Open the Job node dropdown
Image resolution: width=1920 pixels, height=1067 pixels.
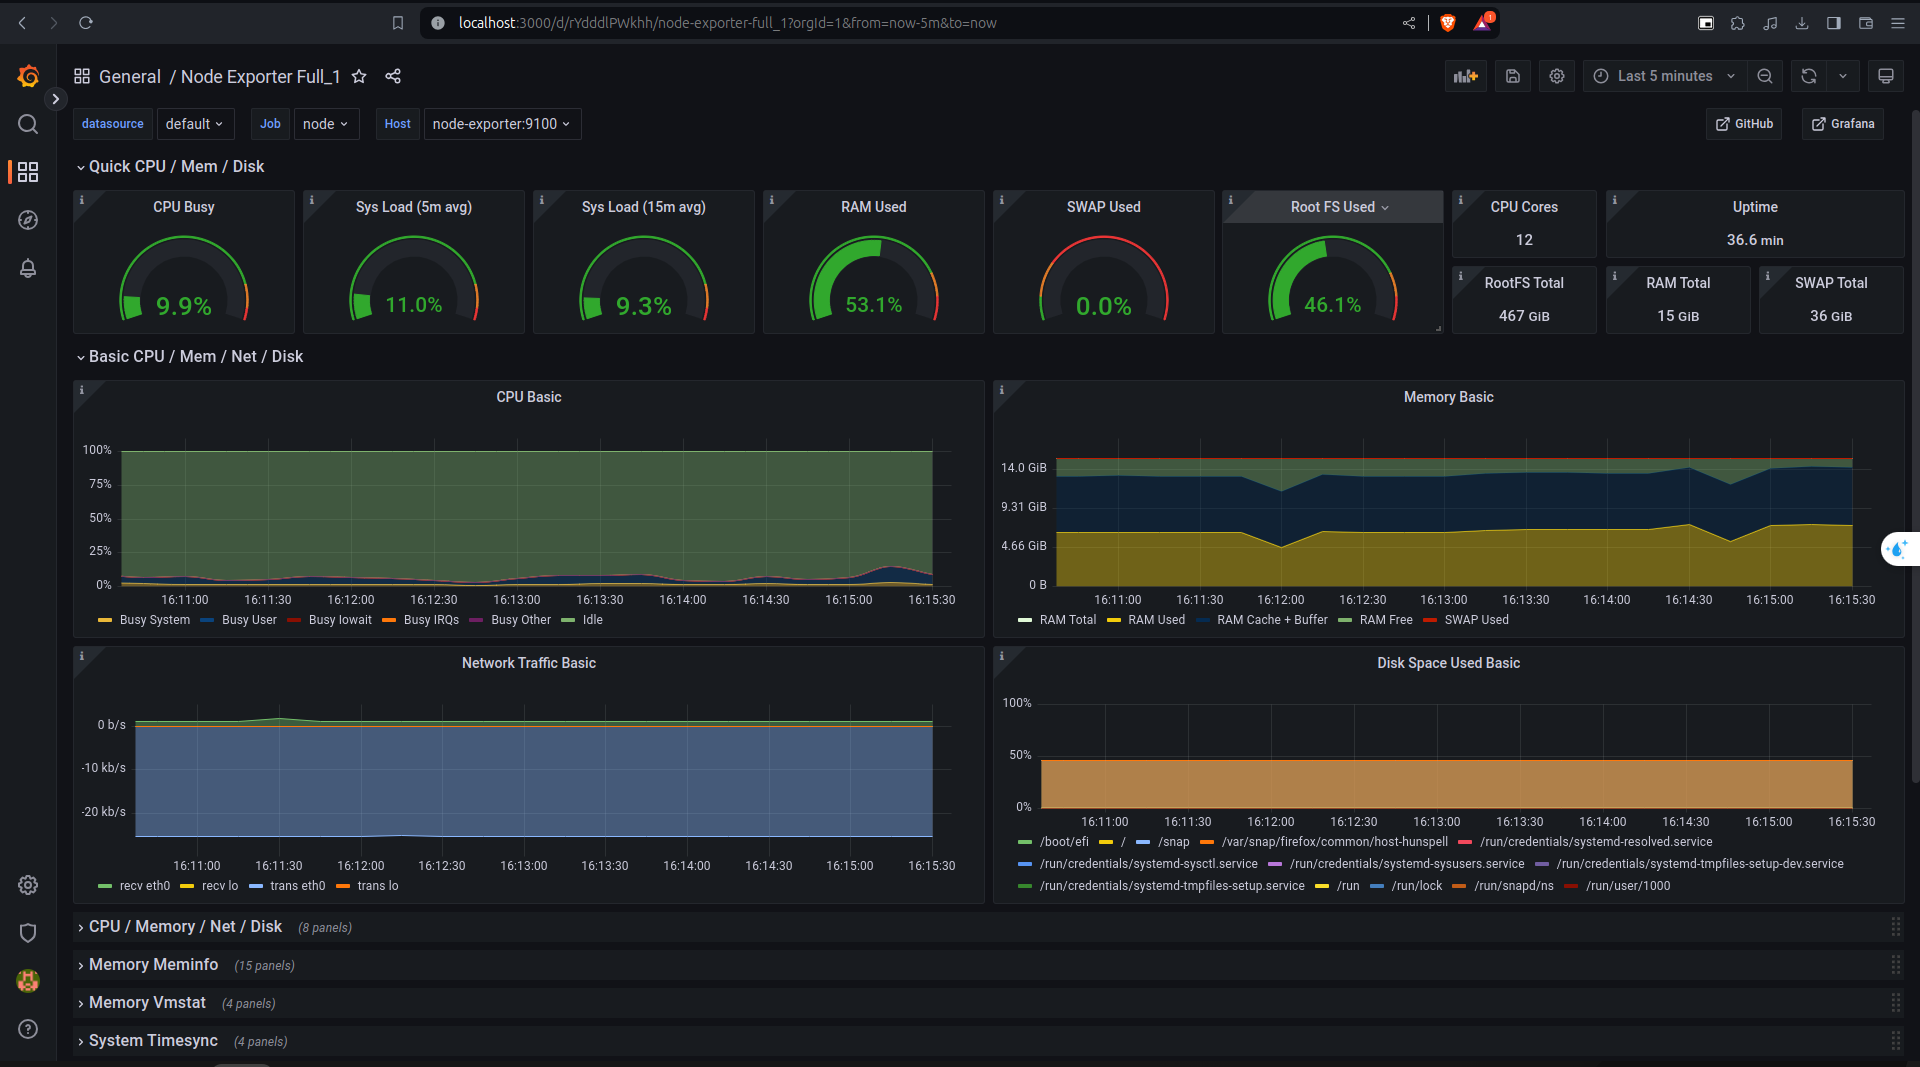pyautogui.click(x=326, y=124)
